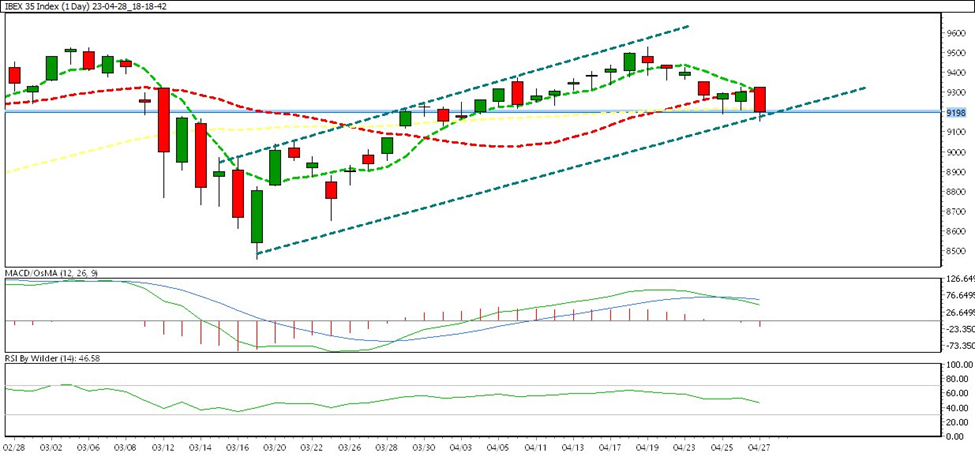Select the tall green candle at the March low
The height and width of the screenshot is (468, 975).
pyautogui.click(x=257, y=216)
